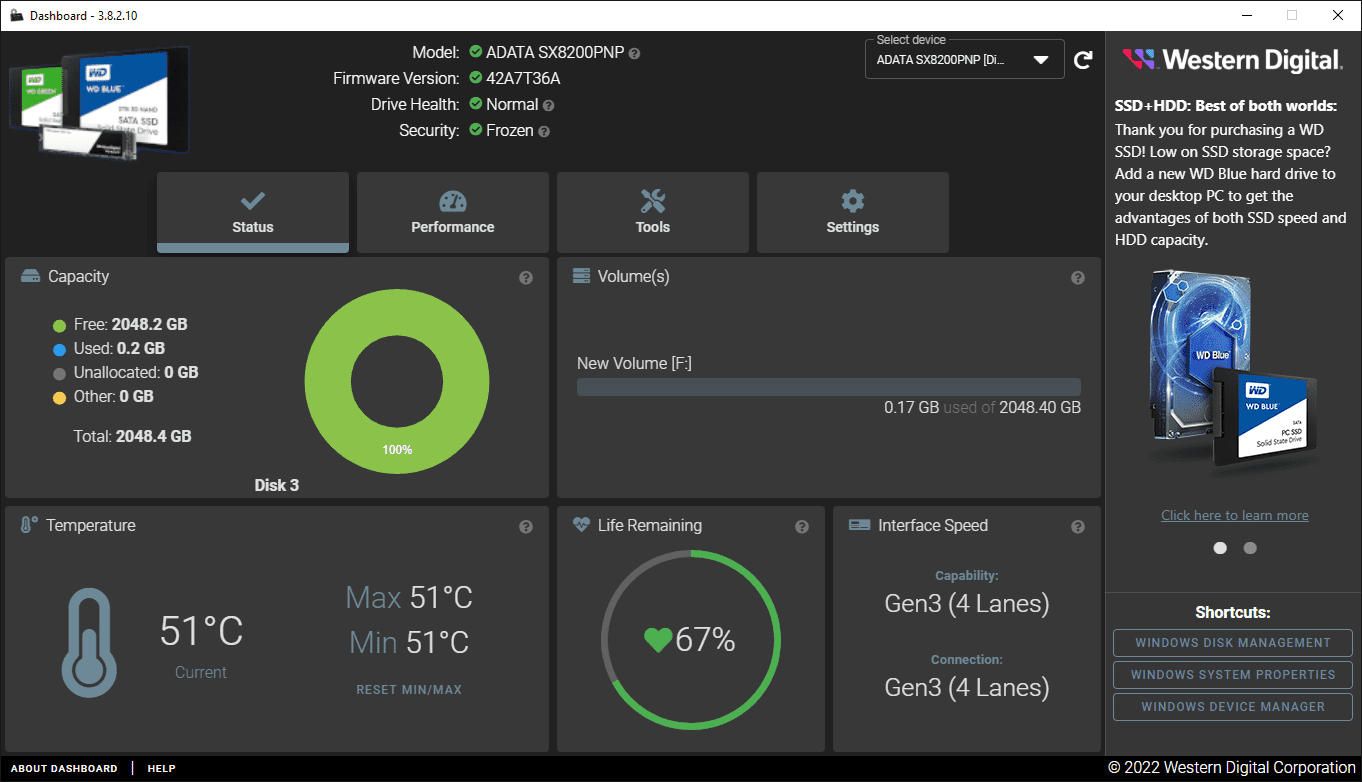Click the 'Total: 2048.4 GB' capacity text
The width and height of the screenshot is (1362, 782).
click(x=133, y=437)
